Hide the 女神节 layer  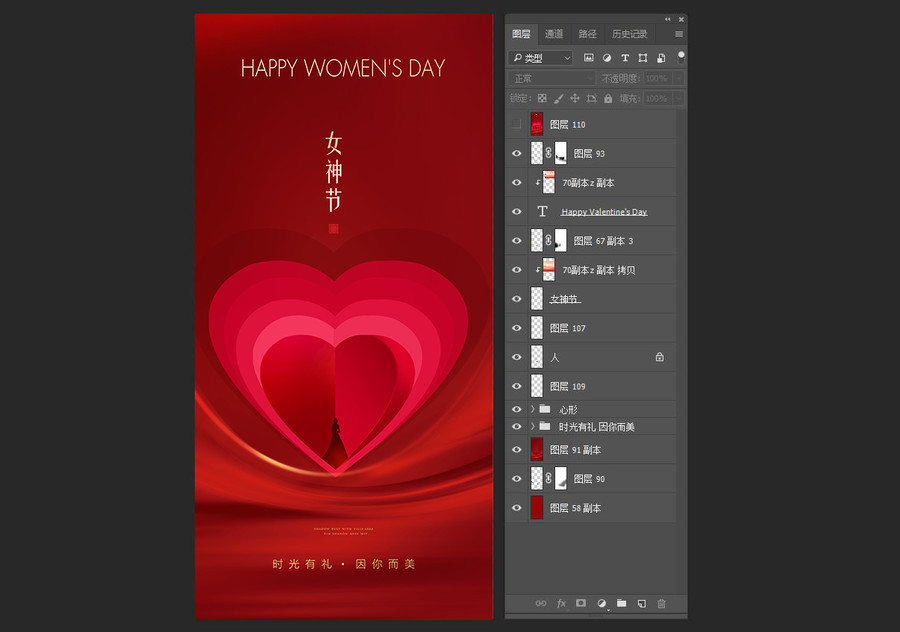coord(517,298)
